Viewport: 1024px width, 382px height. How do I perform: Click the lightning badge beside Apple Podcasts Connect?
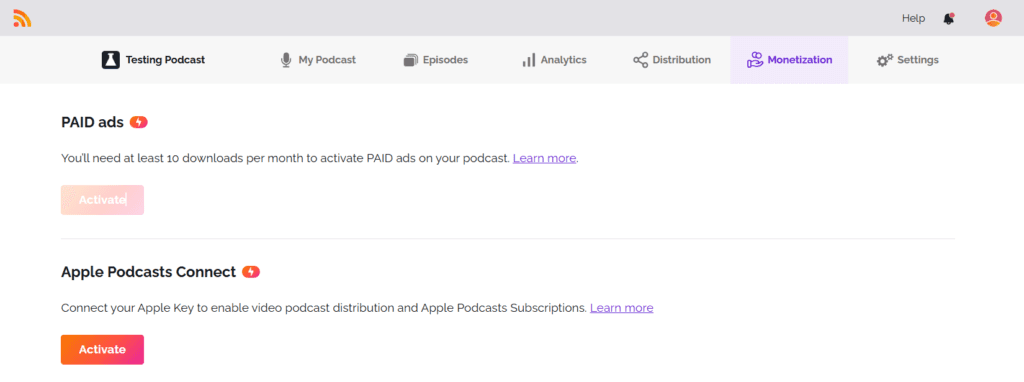pyautogui.click(x=251, y=272)
